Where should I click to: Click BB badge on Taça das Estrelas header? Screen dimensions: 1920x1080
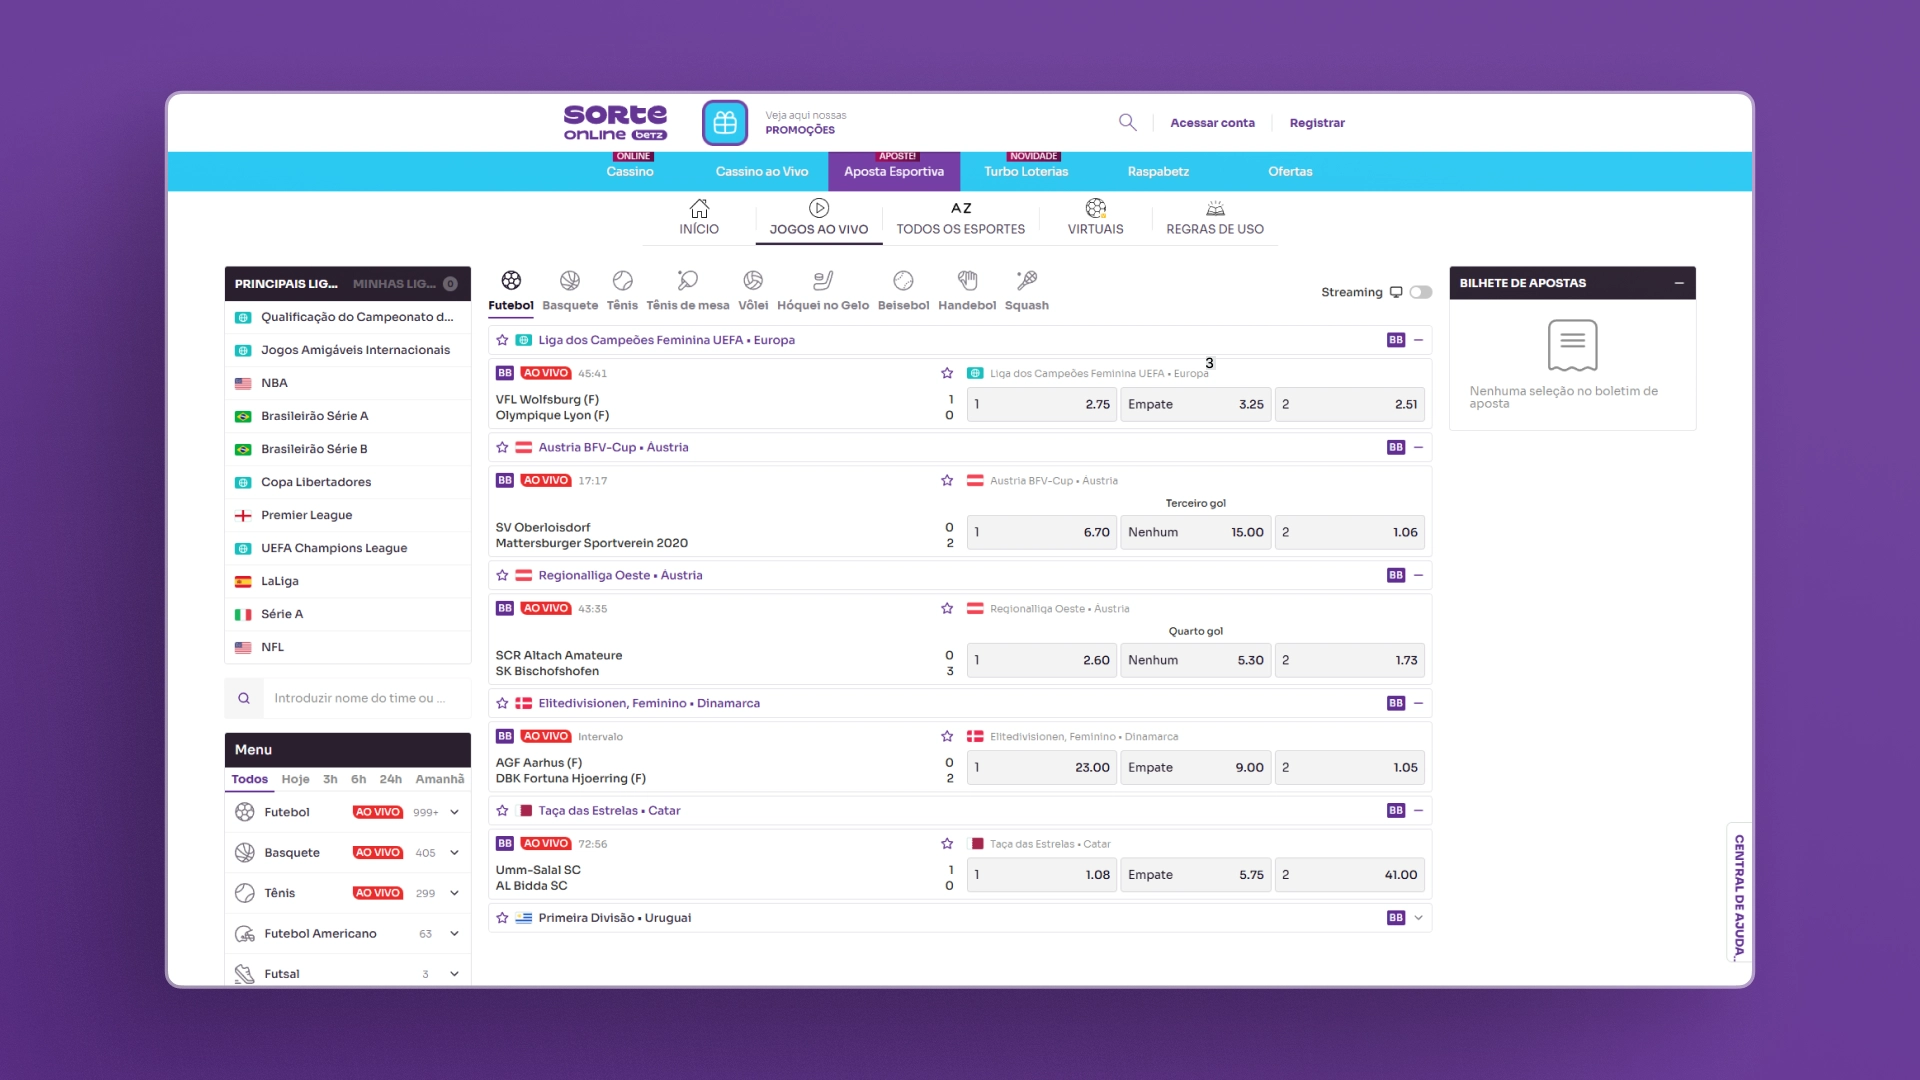tap(1396, 810)
